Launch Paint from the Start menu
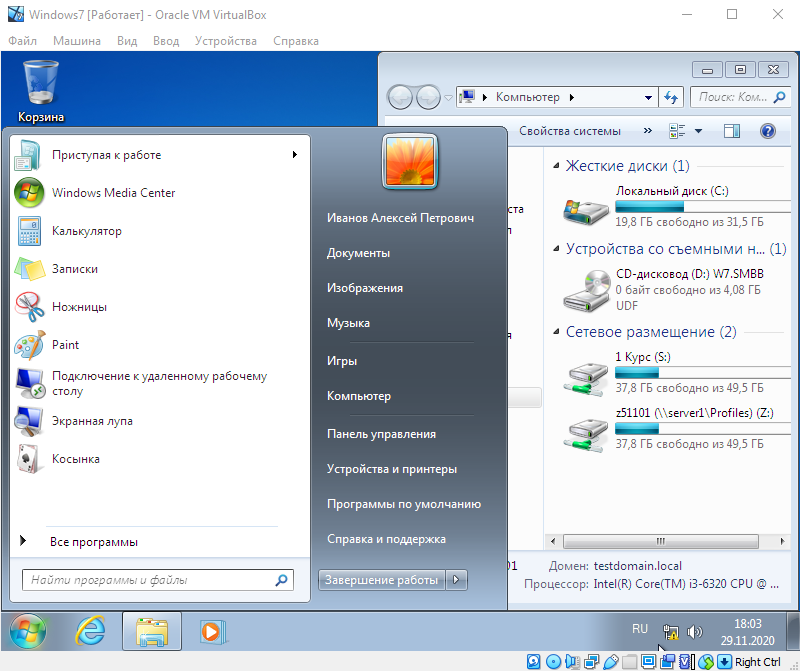This screenshot has height=671, width=800. tap(65, 345)
